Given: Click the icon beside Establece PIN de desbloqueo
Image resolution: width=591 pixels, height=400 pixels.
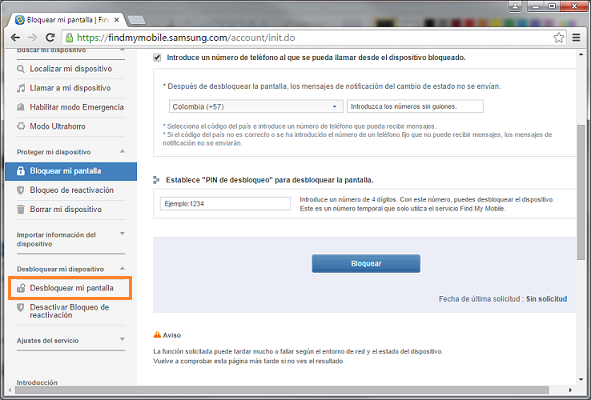Looking at the screenshot, I should 156,180.
